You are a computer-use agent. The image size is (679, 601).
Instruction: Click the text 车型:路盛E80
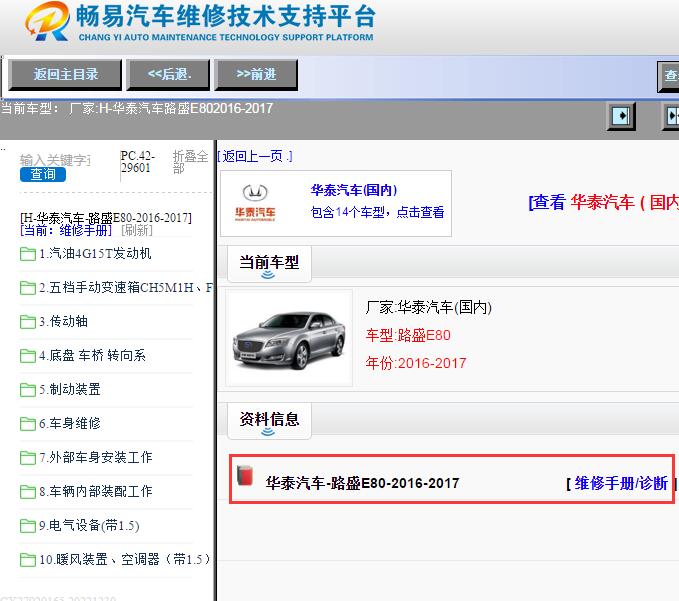click(408, 336)
